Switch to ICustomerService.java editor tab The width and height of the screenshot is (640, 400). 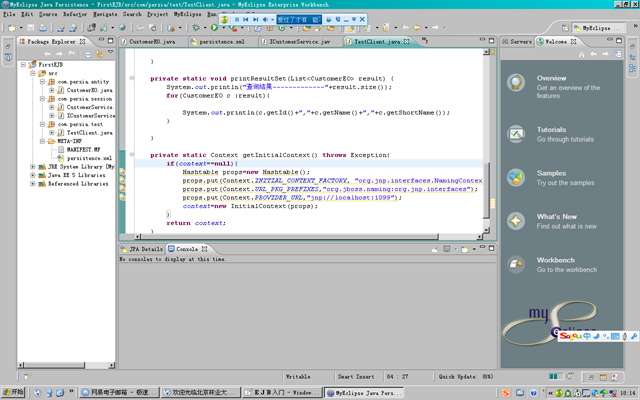pyautogui.click(x=300, y=42)
